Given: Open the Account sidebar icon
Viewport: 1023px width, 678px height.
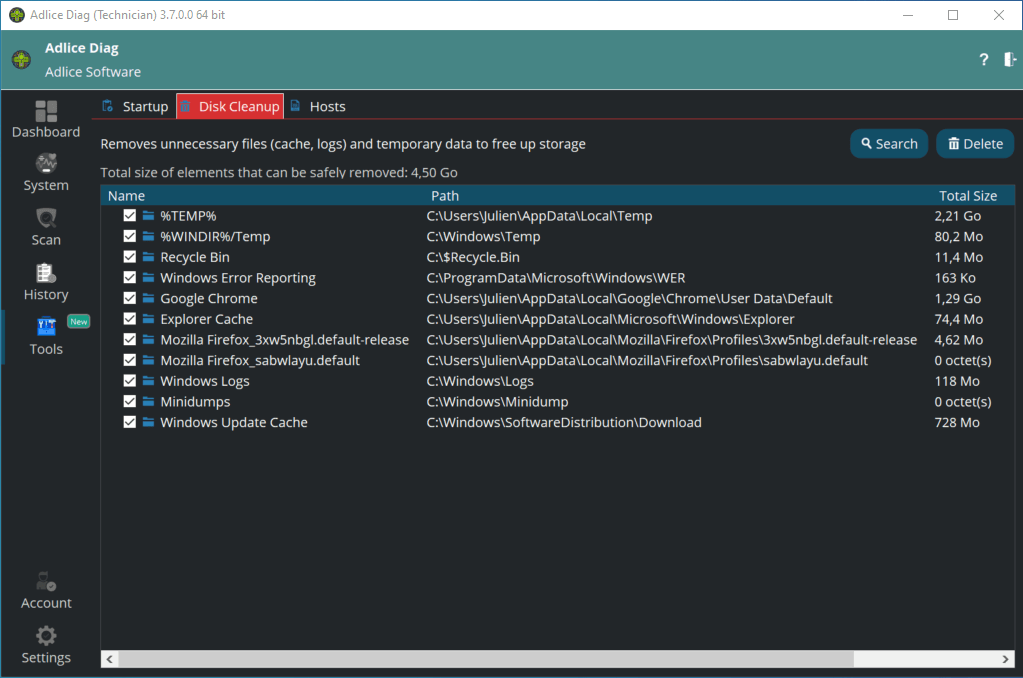Looking at the screenshot, I should [x=46, y=582].
